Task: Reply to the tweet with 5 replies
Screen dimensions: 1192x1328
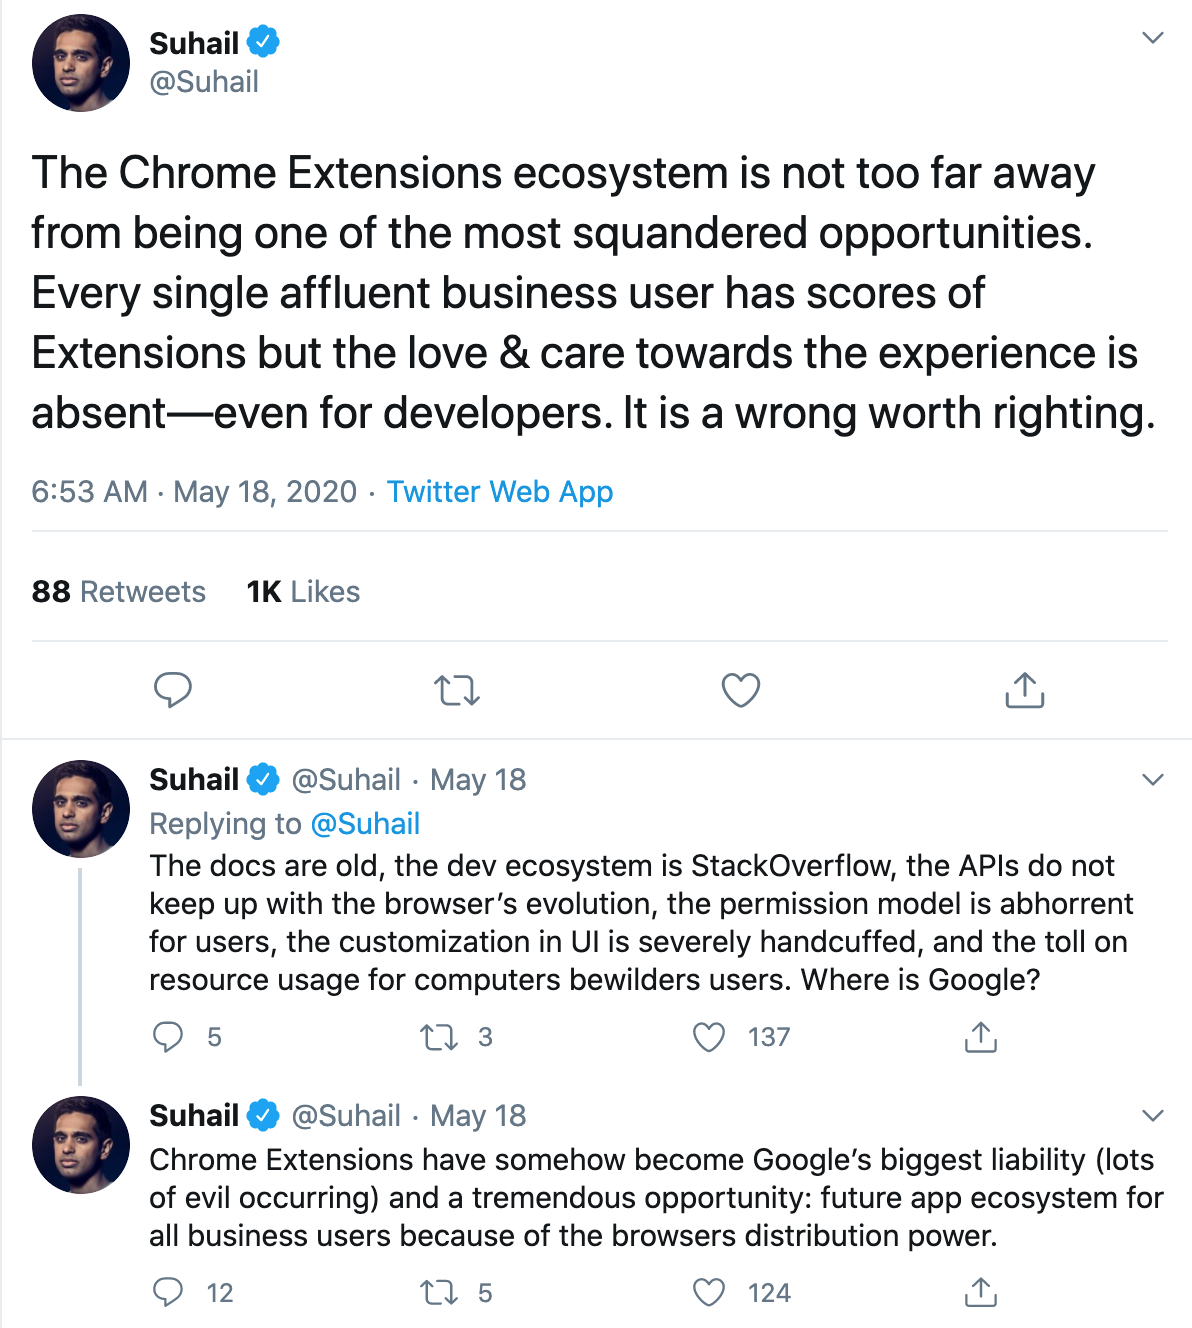Action: (x=168, y=1037)
